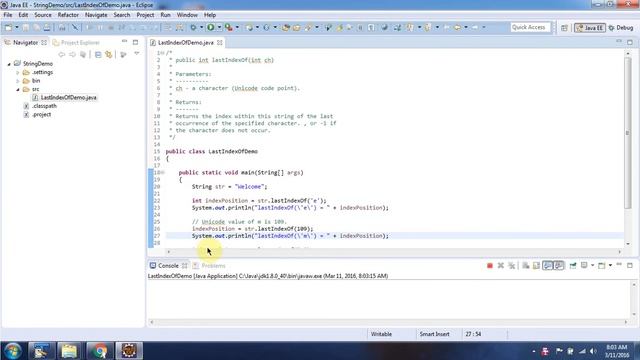
Task: Select the LastIndexOfDemo.java editor tab
Action: [185, 42]
